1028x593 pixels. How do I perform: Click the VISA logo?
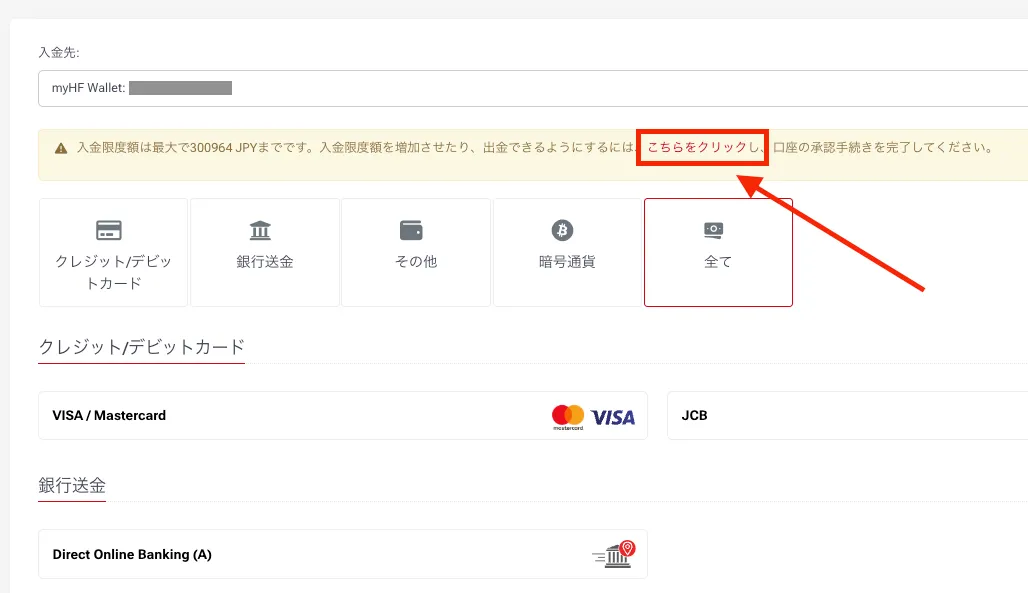click(613, 417)
